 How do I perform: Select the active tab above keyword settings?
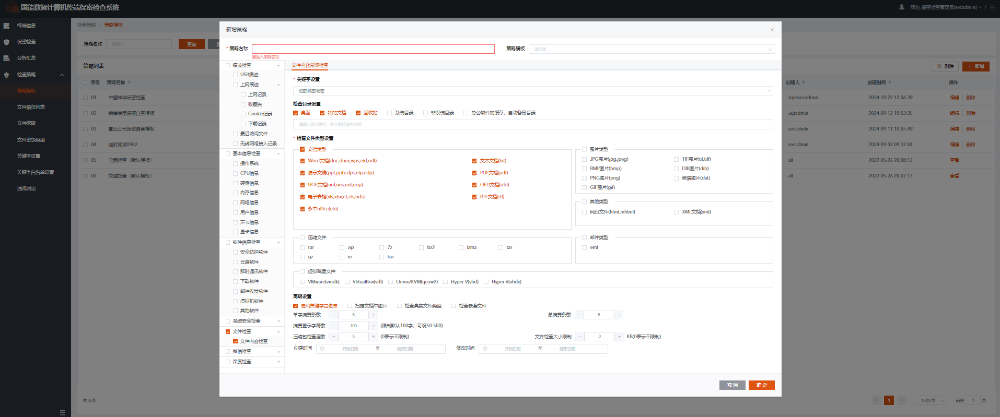[x=309, y=64]
